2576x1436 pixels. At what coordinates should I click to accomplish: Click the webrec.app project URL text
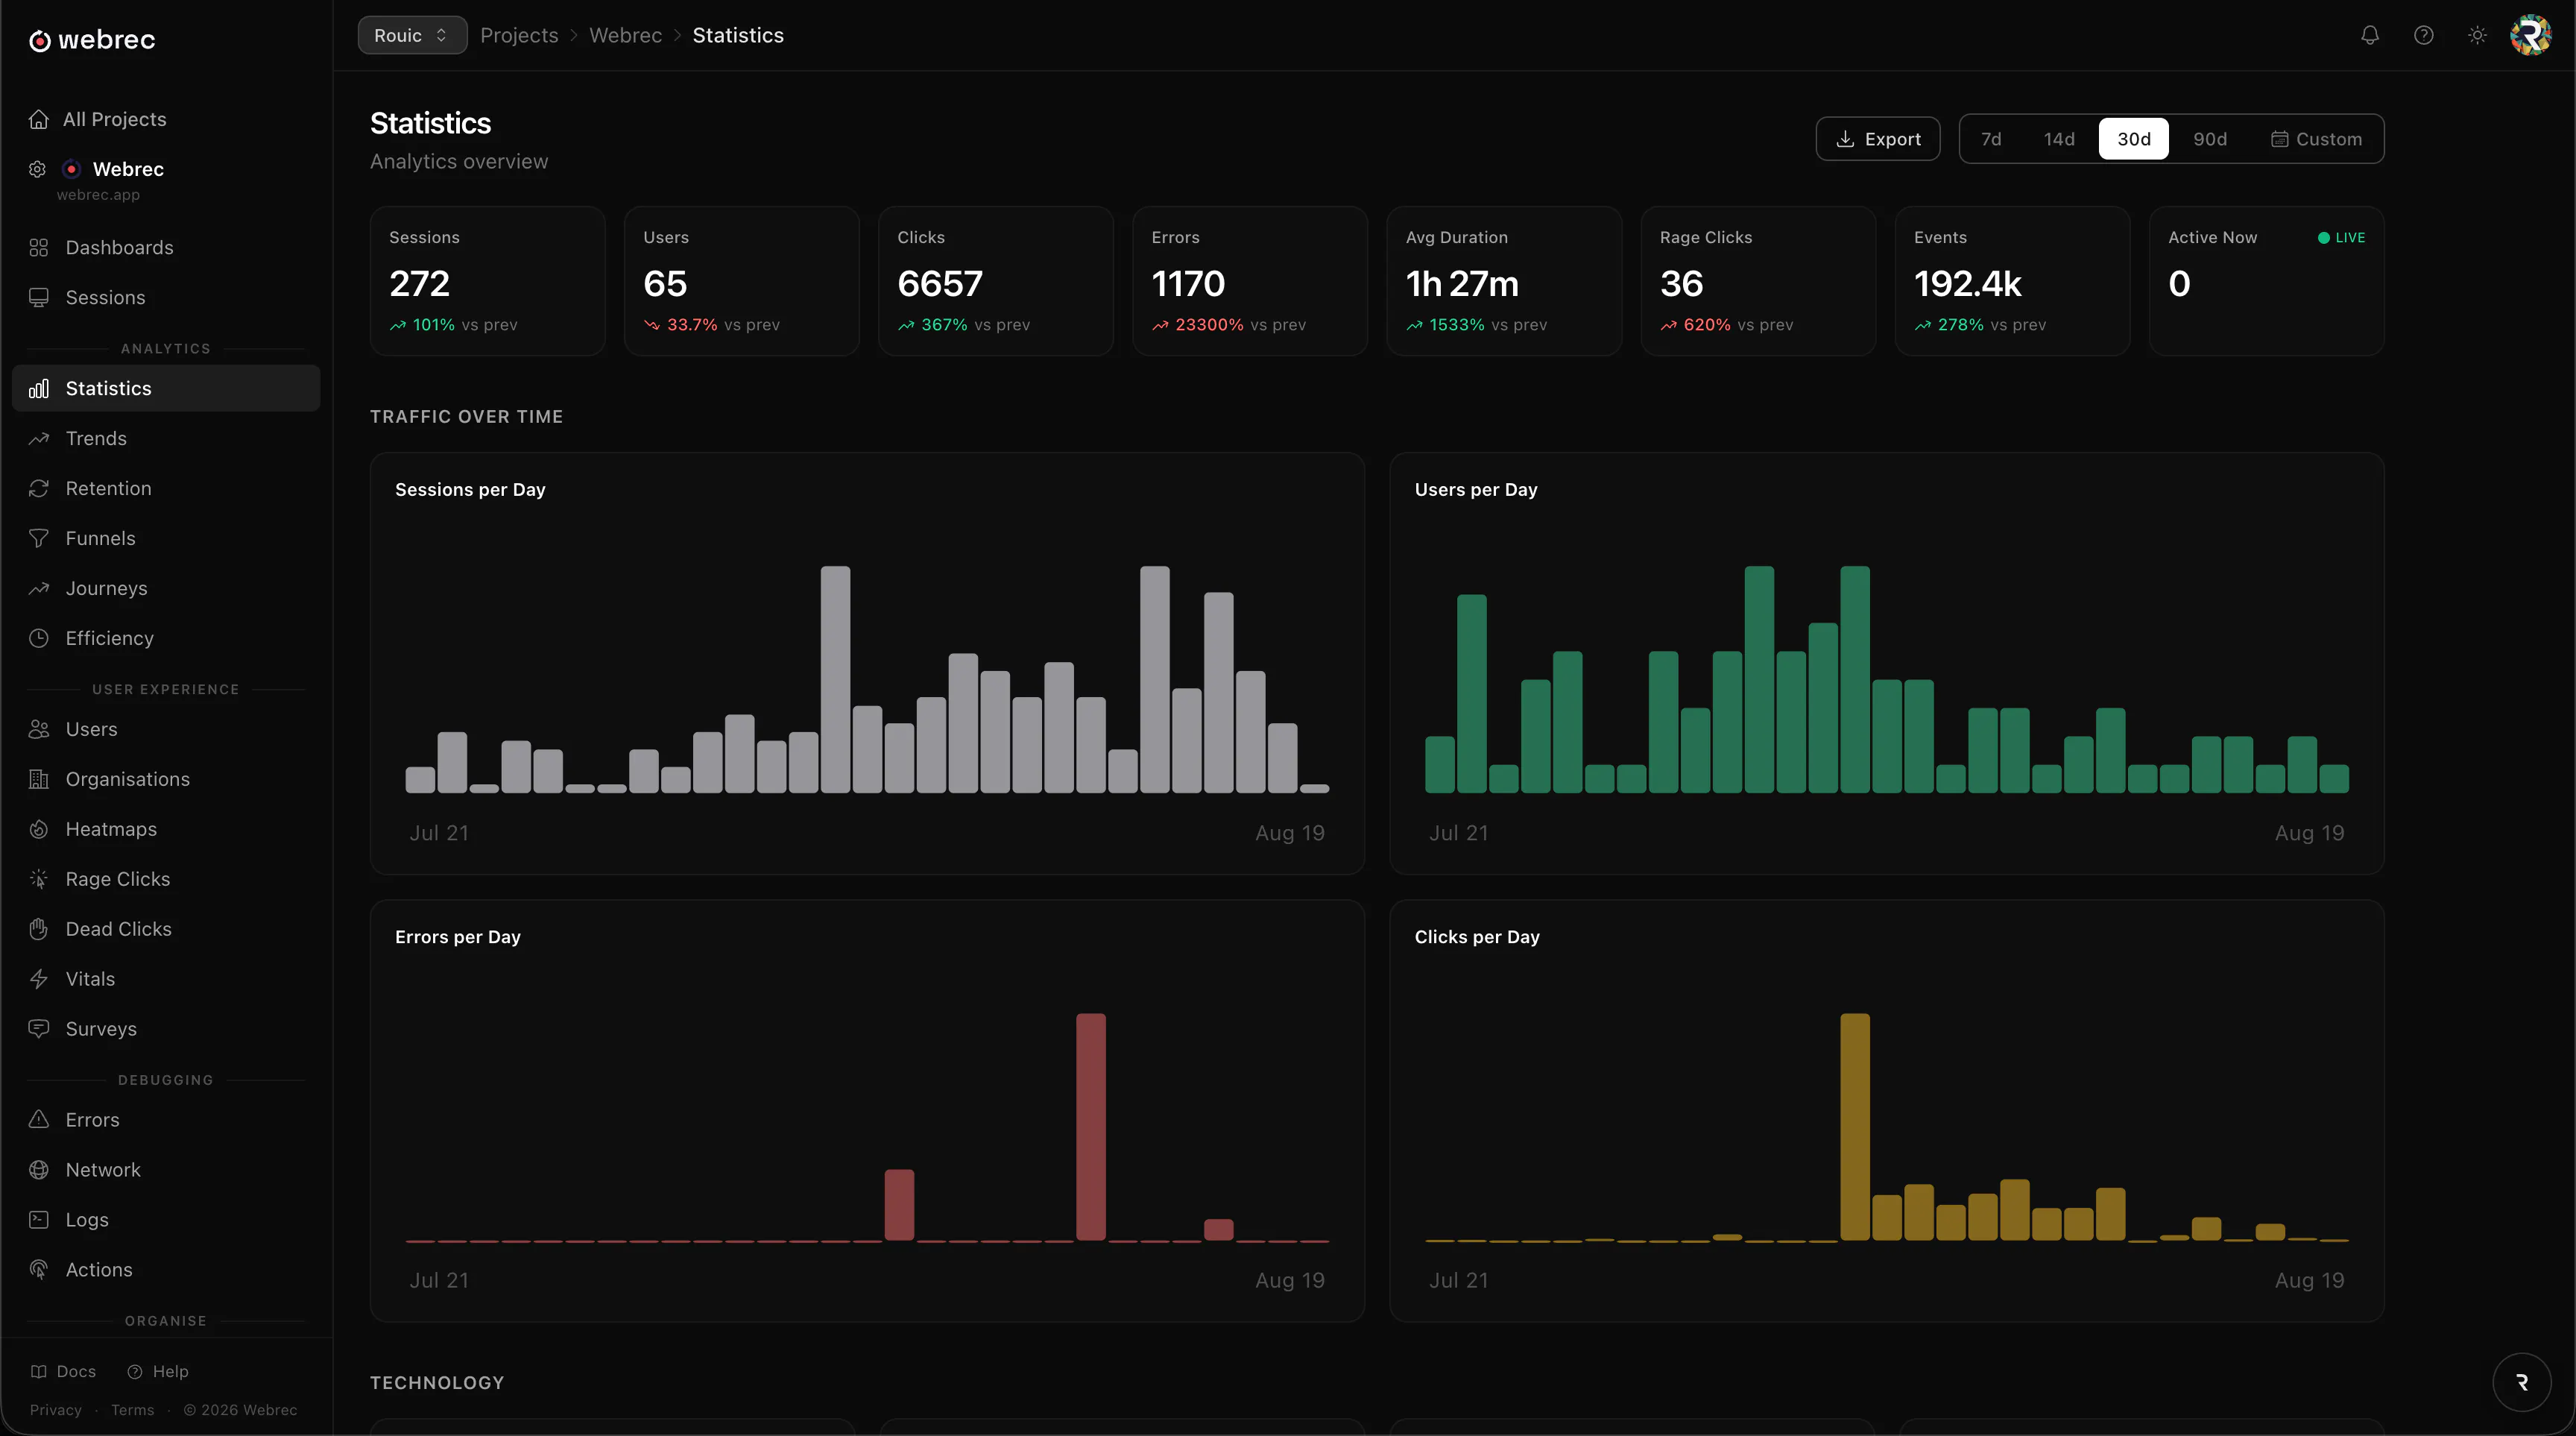click(x=98, y=195)
